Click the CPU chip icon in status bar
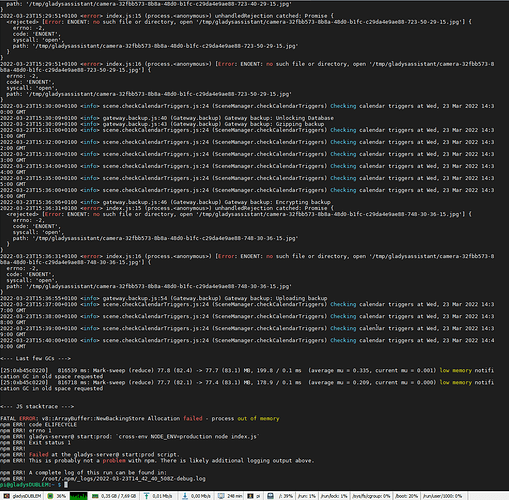 pyautogui.click(x=50, y=496)
